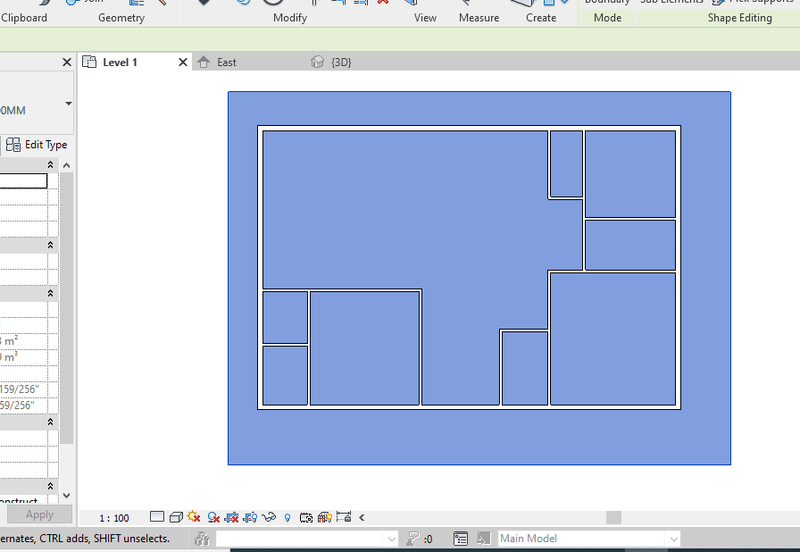Click the horizontal scrollbar thumb below the view
The height and width of the screenshot is (552, 800).
point(614,517)
